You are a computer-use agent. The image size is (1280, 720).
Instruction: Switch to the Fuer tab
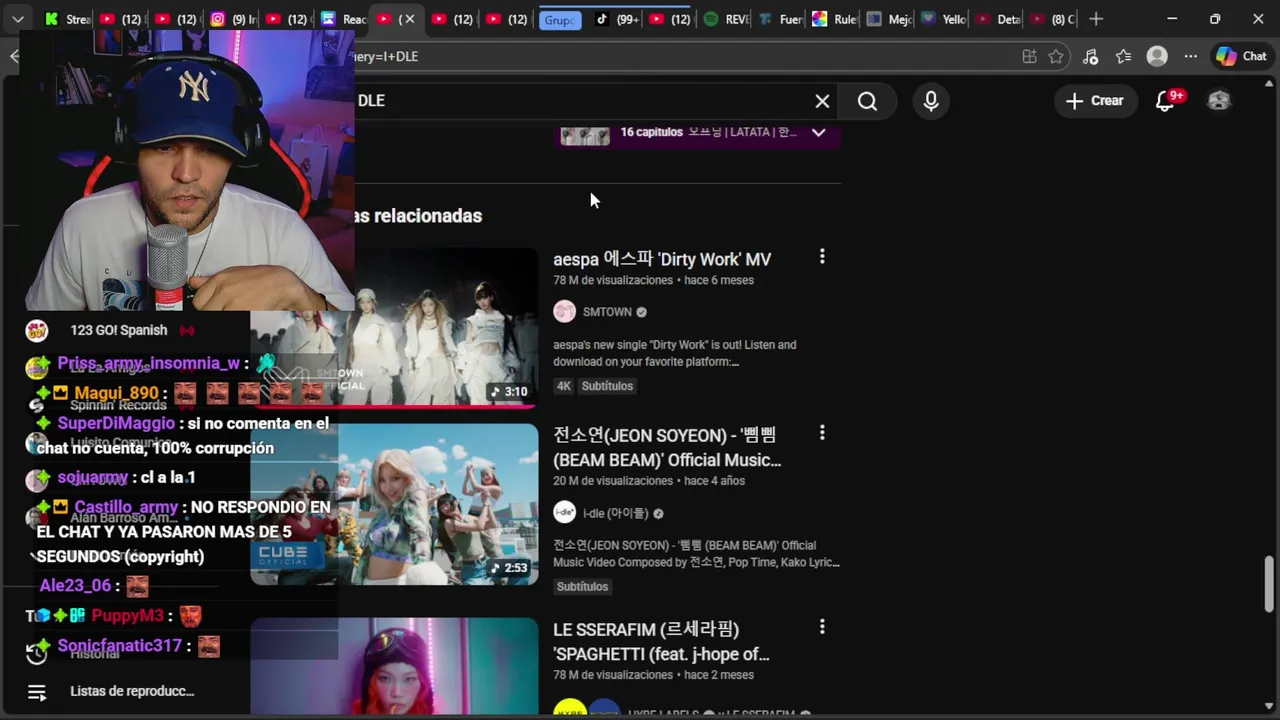[x=781, y=19]
